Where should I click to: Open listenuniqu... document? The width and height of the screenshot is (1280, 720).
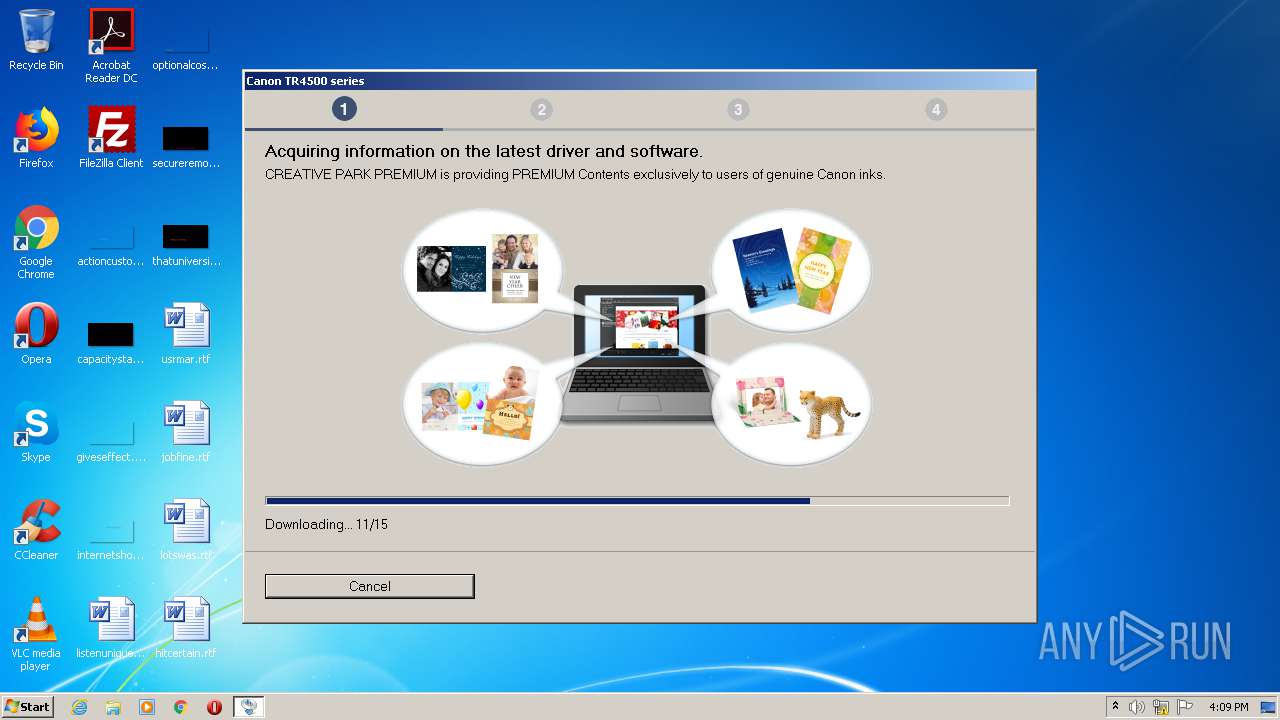tap(111, 628)
